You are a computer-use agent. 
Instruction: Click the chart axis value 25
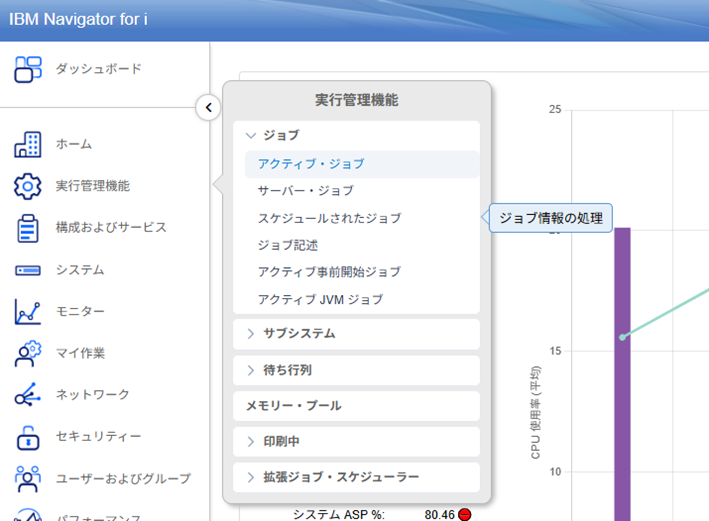pyautogui.click(x=555, y=109)
